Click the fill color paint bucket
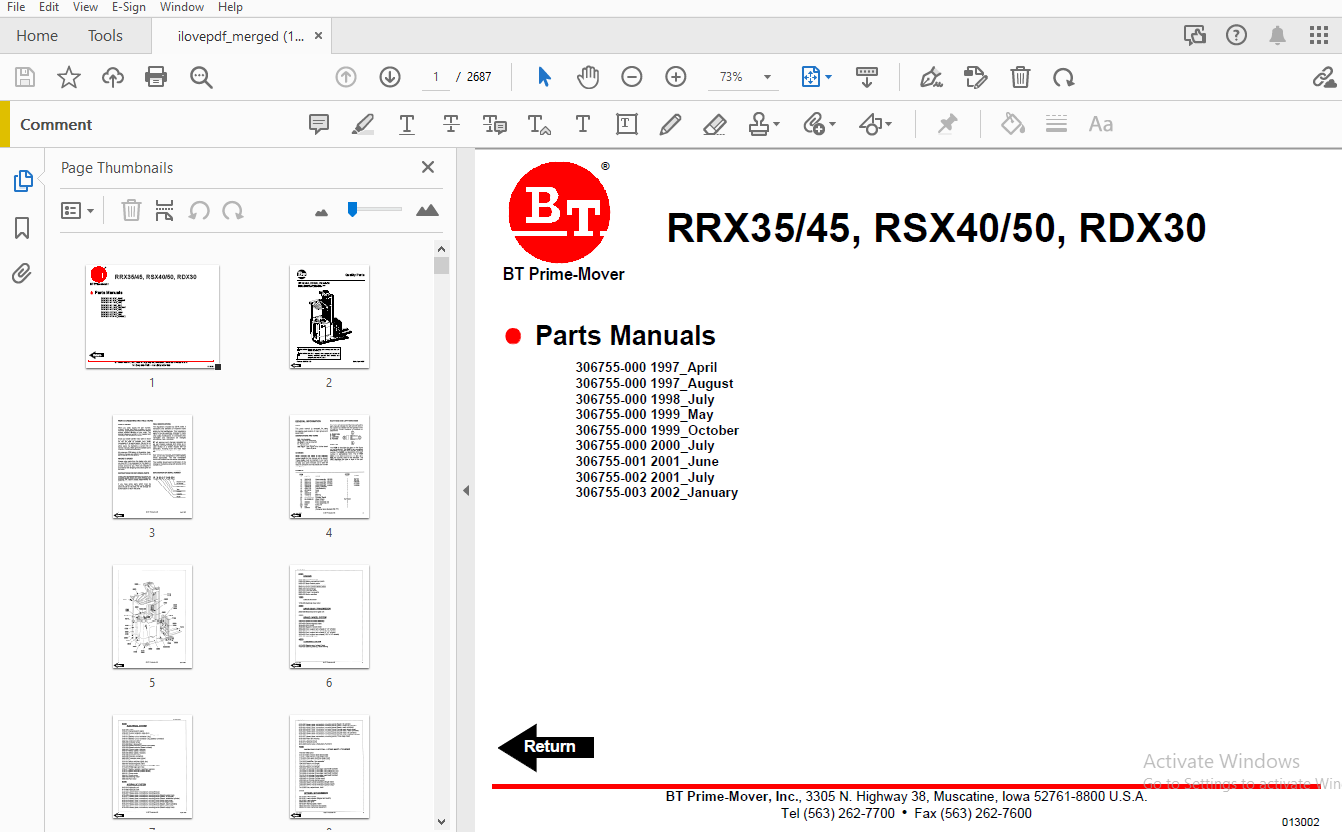Screen dimensions: 1342x832 (x=1013, y=124)
